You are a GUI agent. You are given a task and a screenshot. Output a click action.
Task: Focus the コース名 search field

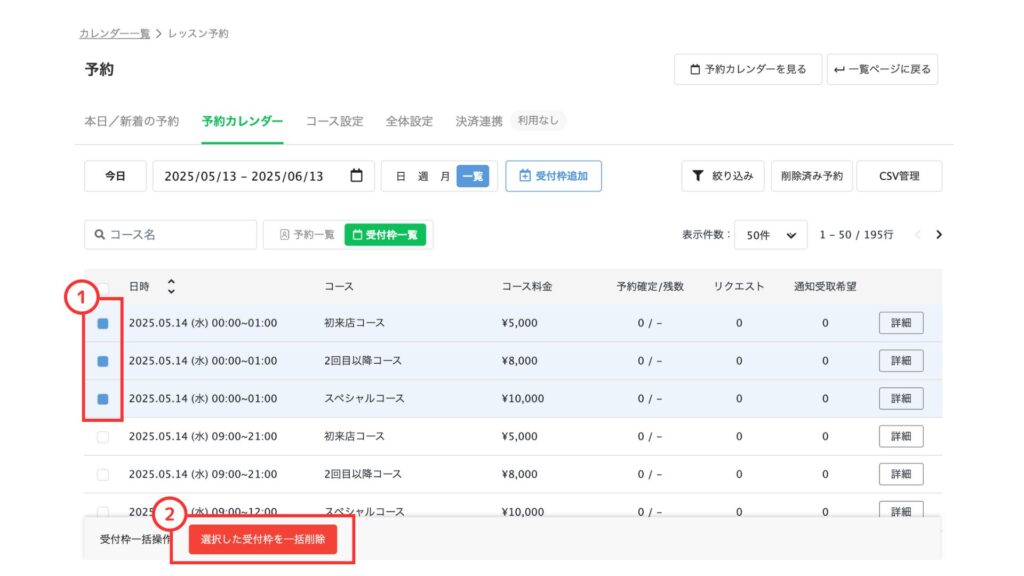170,234
